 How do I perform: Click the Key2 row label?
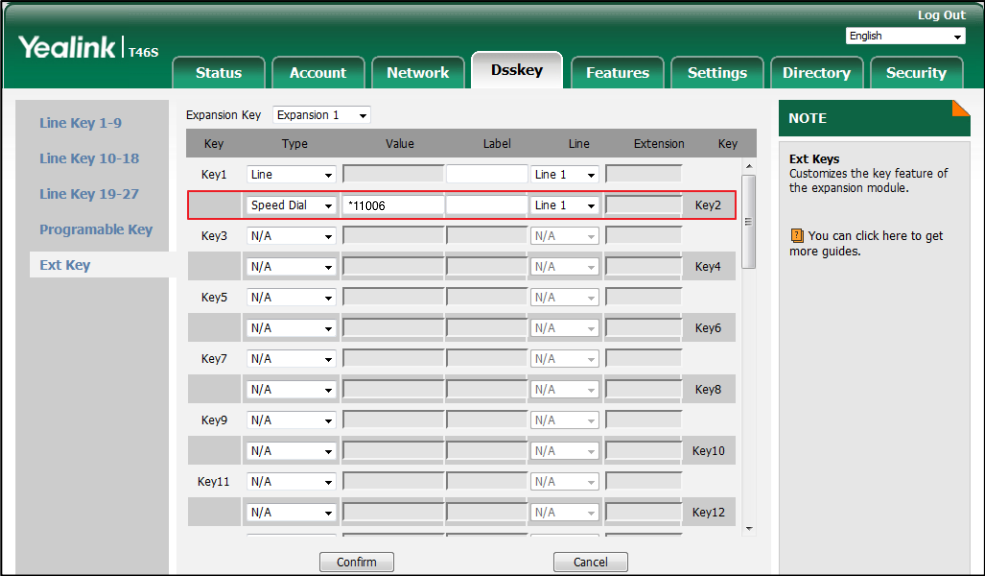click(708, 205)
